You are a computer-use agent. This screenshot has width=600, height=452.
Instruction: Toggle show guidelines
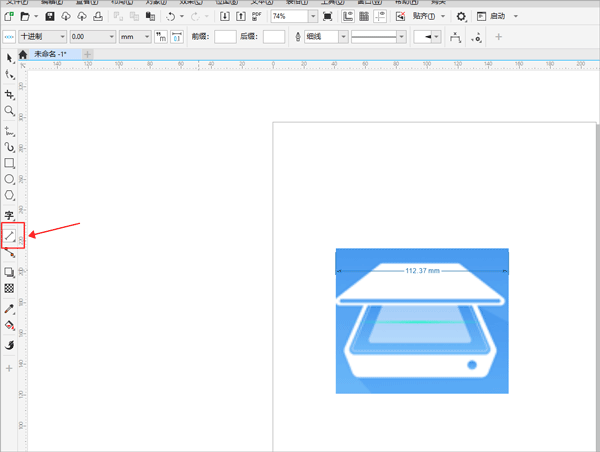[380, 16]
